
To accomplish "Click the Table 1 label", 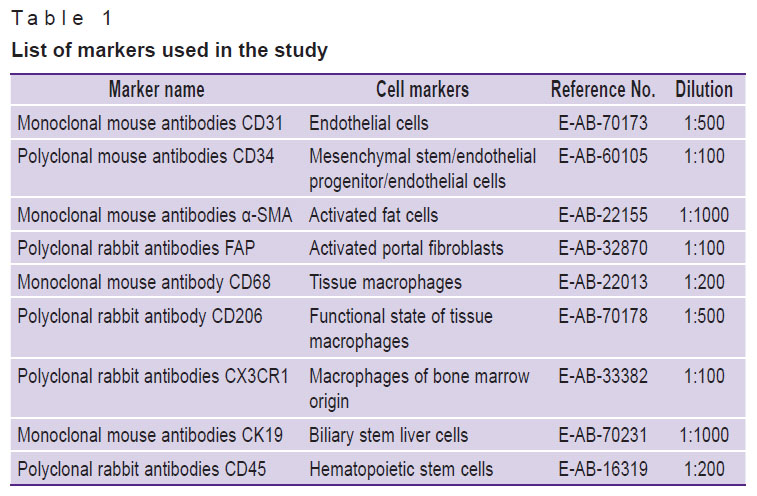I will [x=61, y=18].
